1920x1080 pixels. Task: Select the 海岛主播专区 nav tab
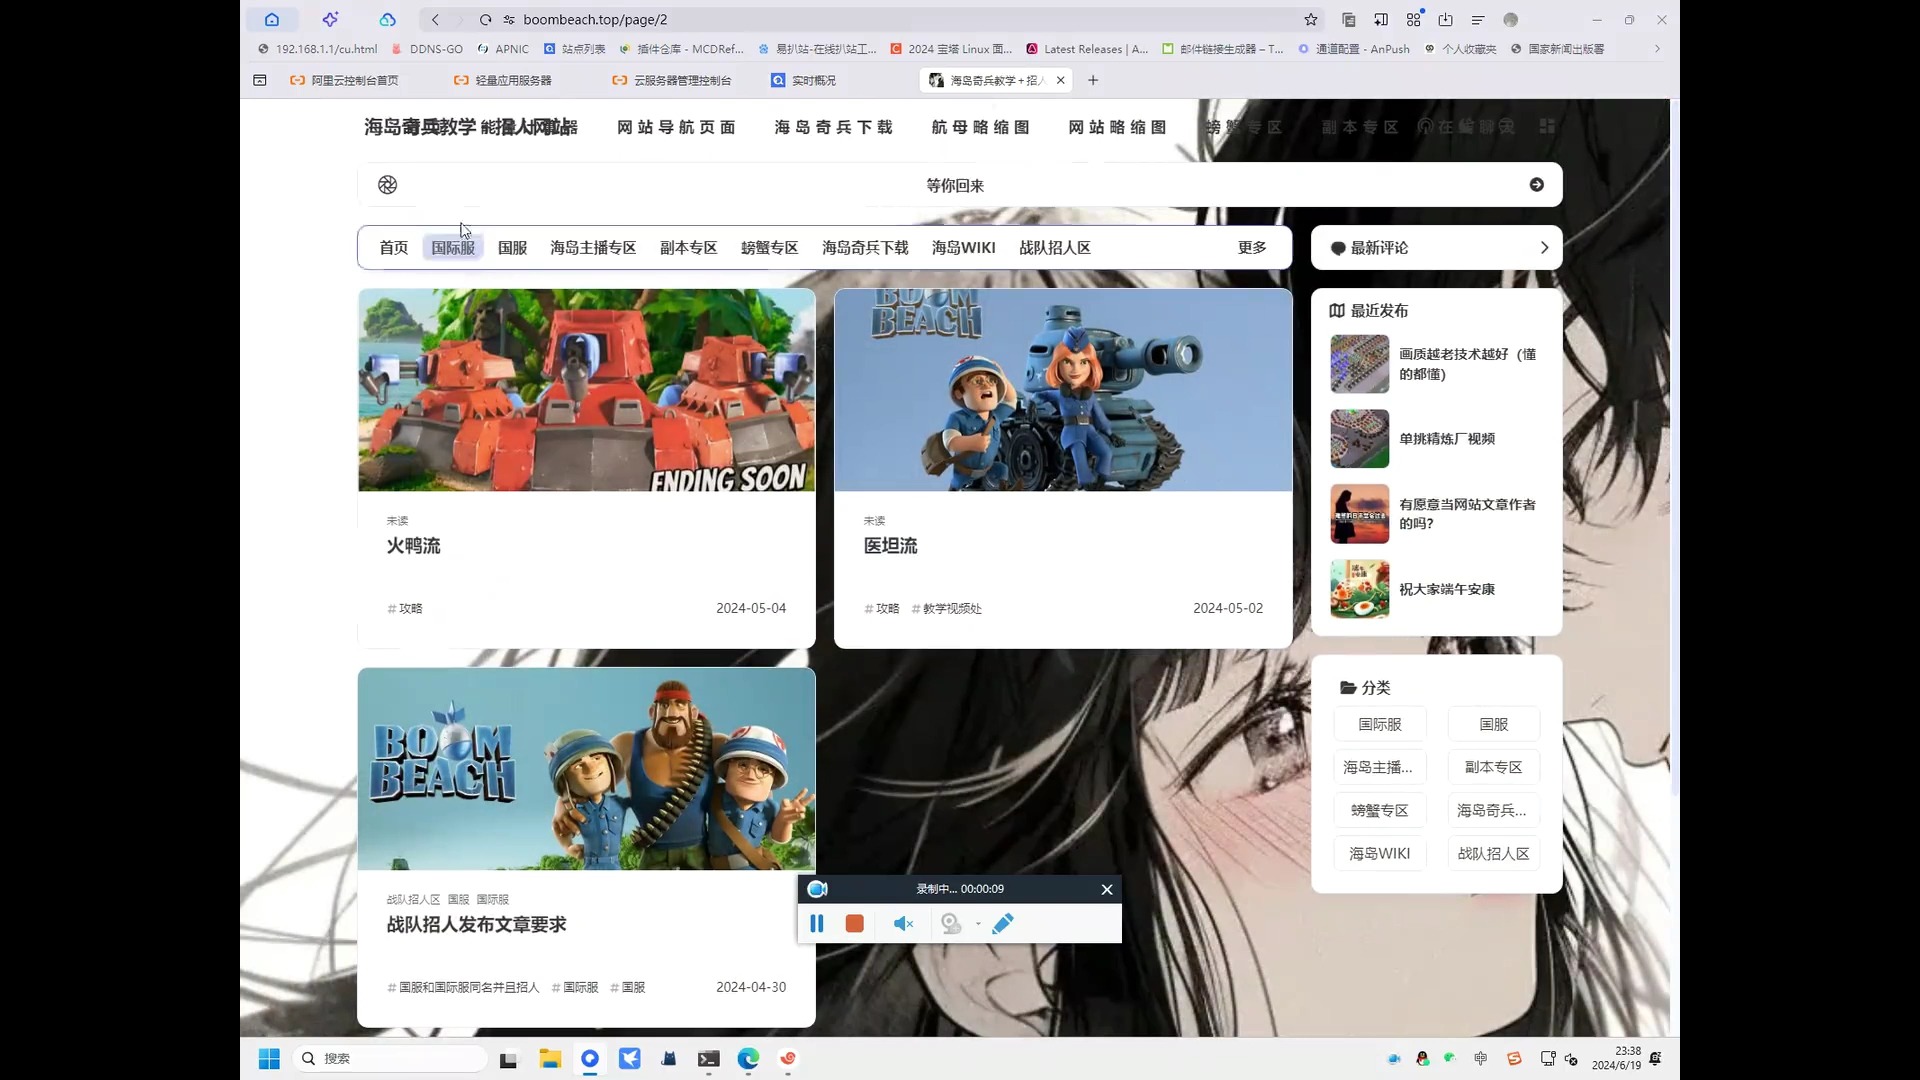pyautogui.click(x=593, y=248)
